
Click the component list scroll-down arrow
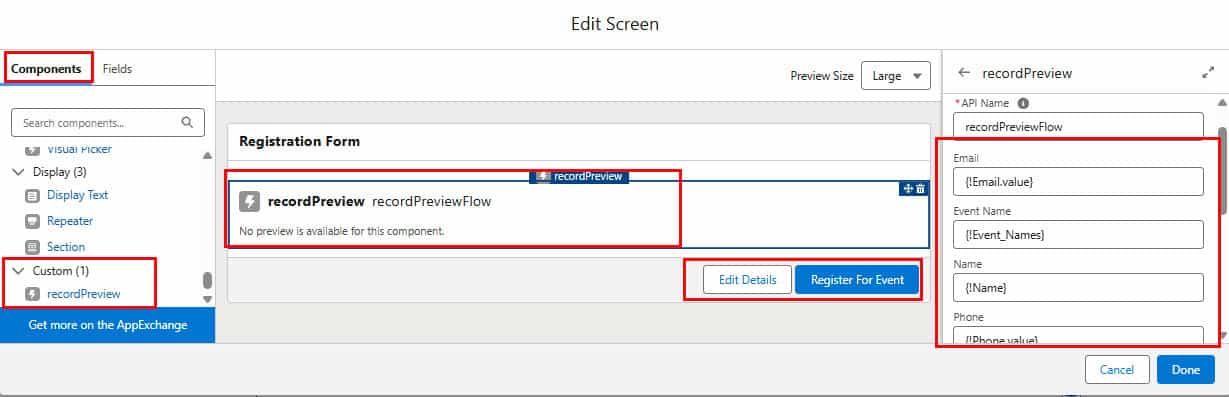[208, 299]
